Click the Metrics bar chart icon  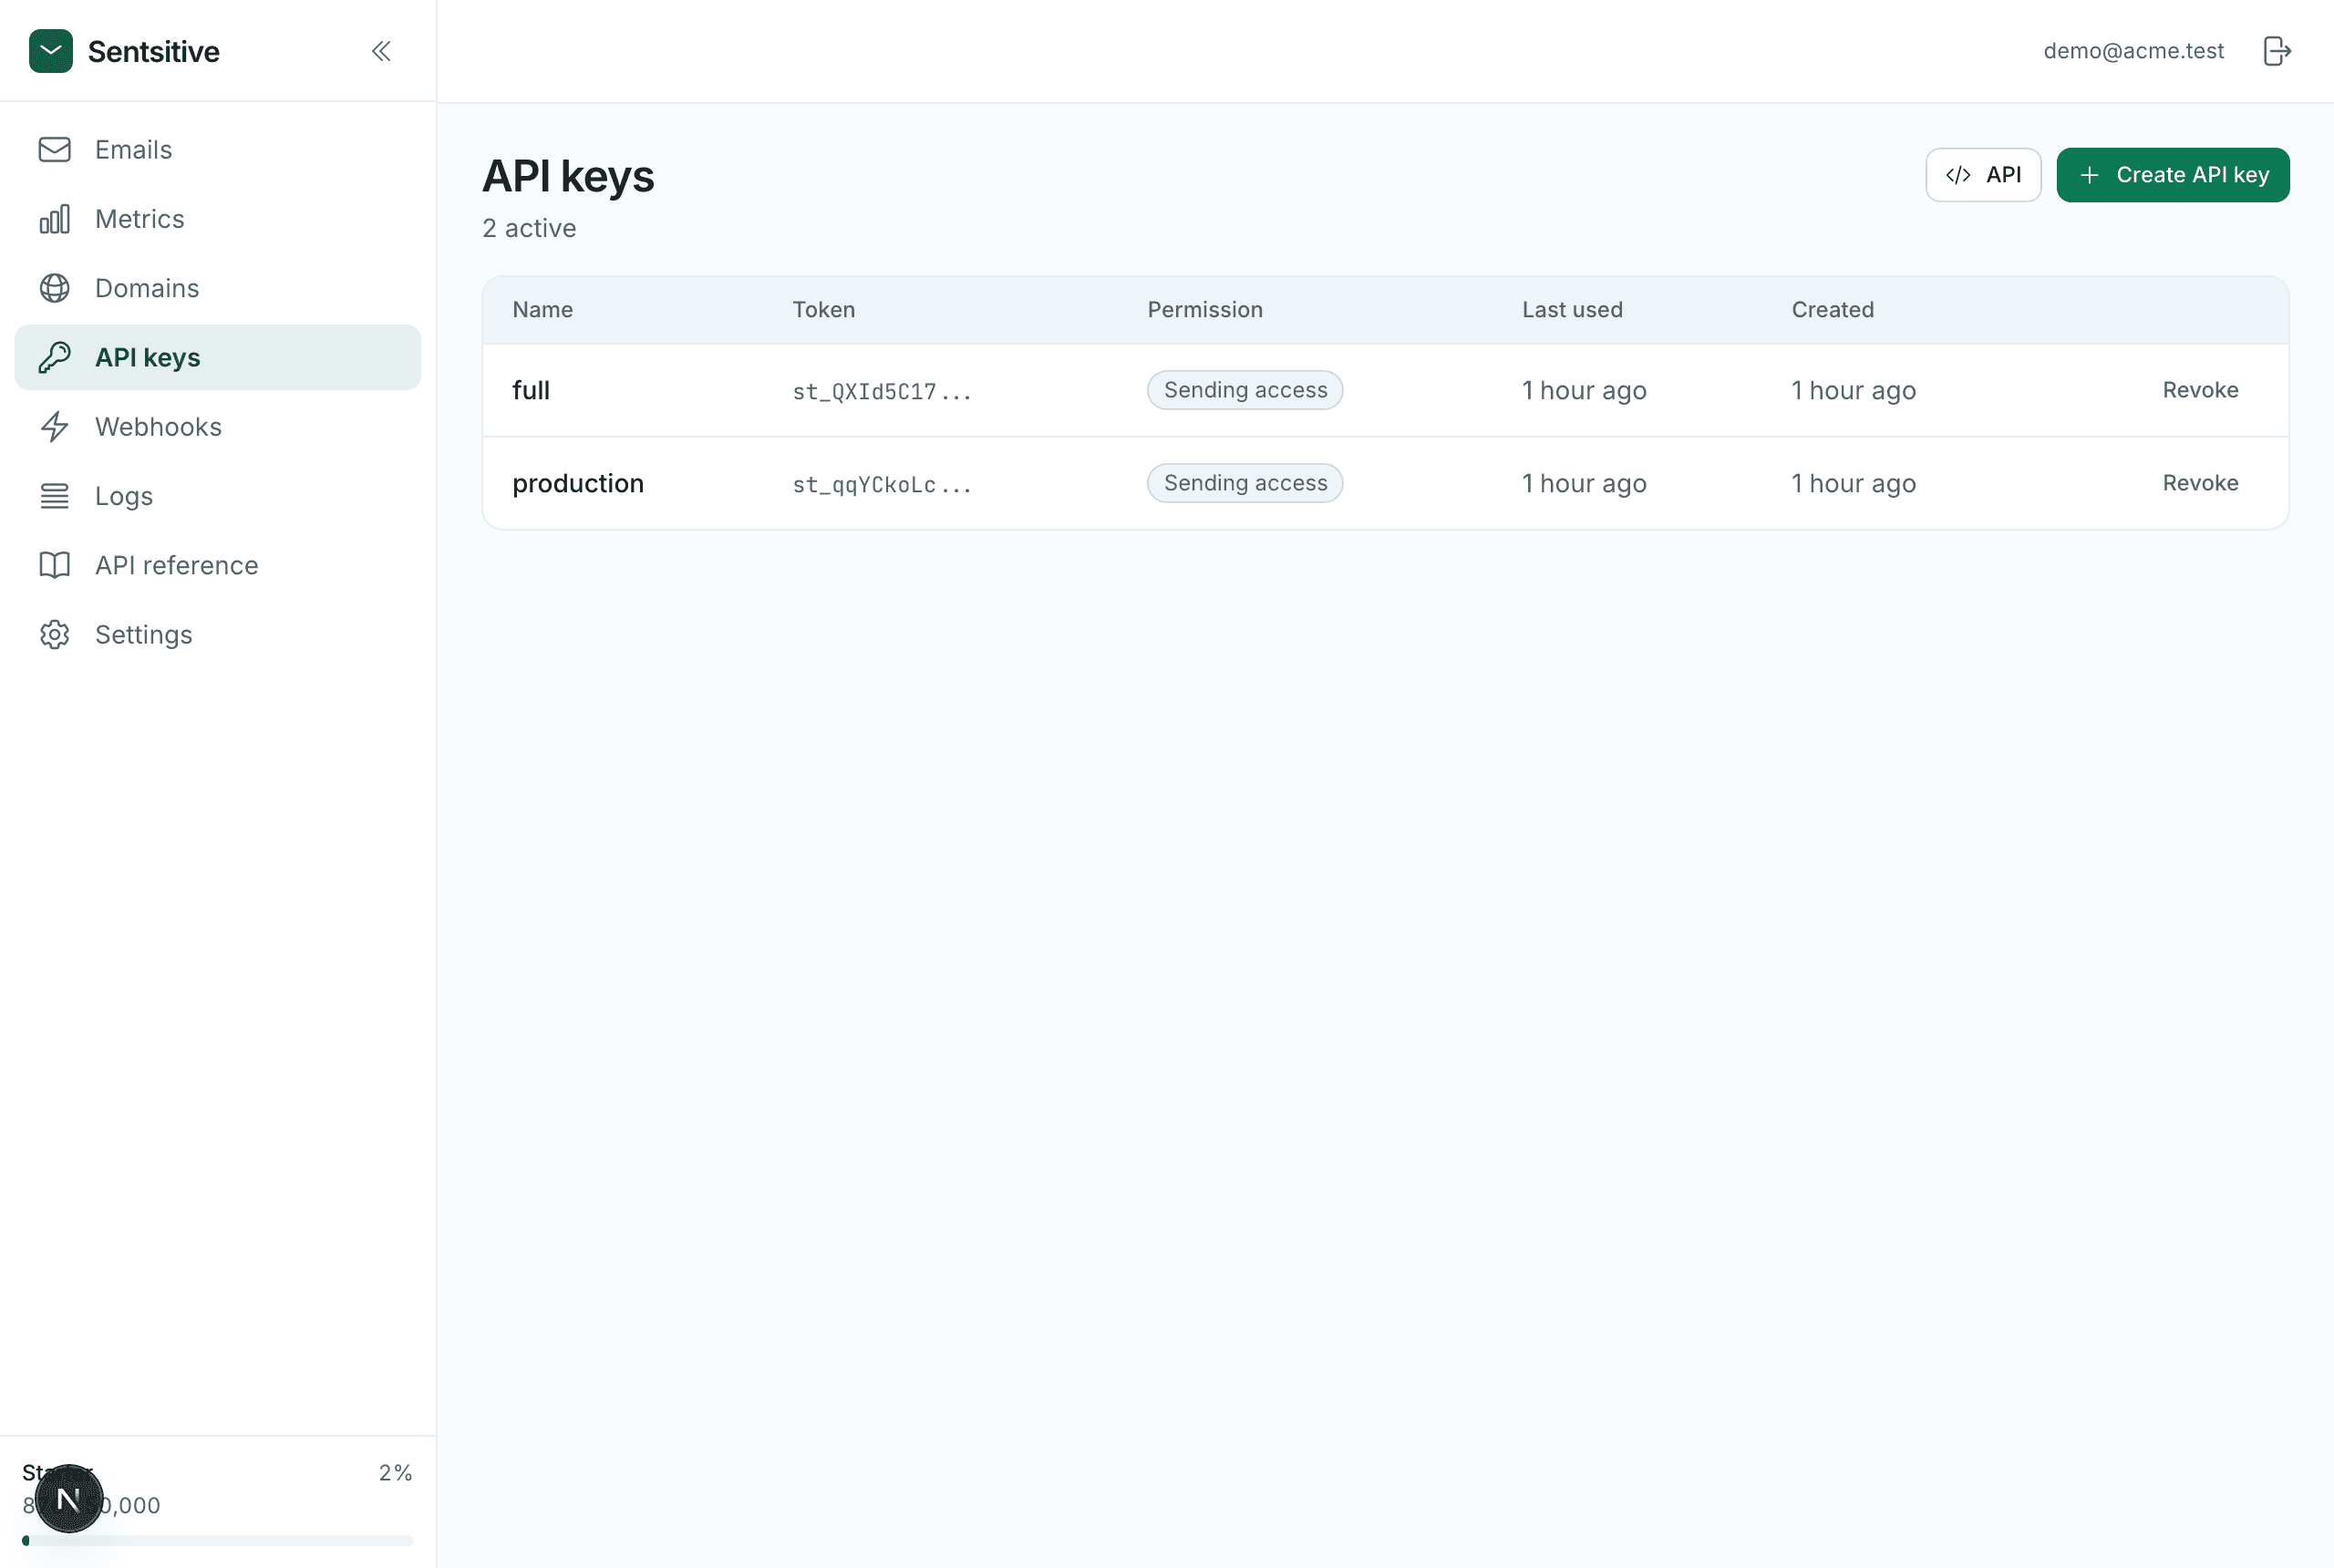[x=55, y=219]
